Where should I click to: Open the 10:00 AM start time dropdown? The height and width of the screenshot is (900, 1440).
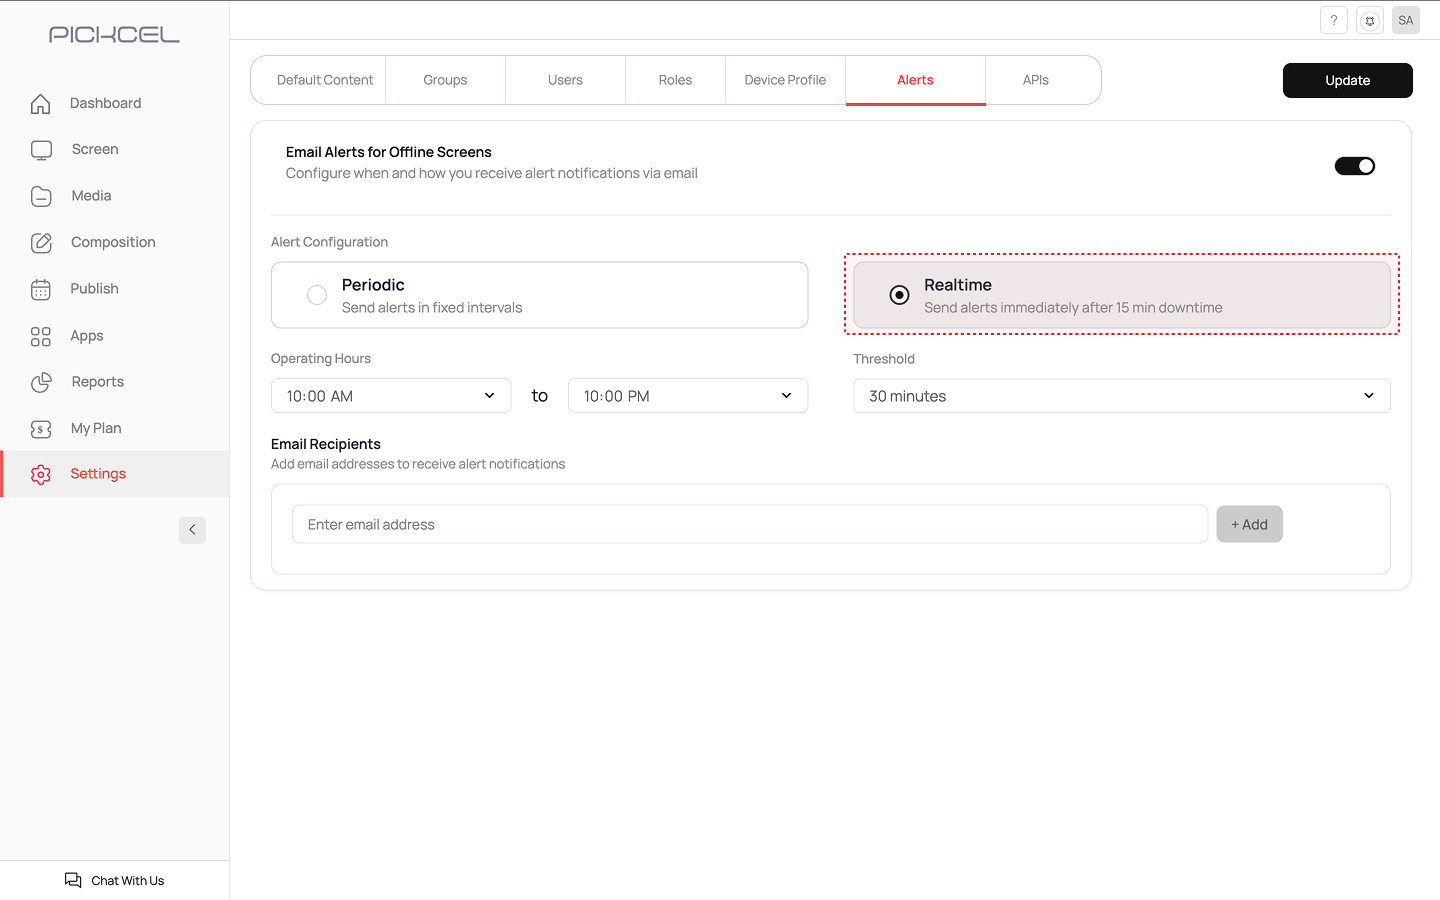tap(391, 396)
